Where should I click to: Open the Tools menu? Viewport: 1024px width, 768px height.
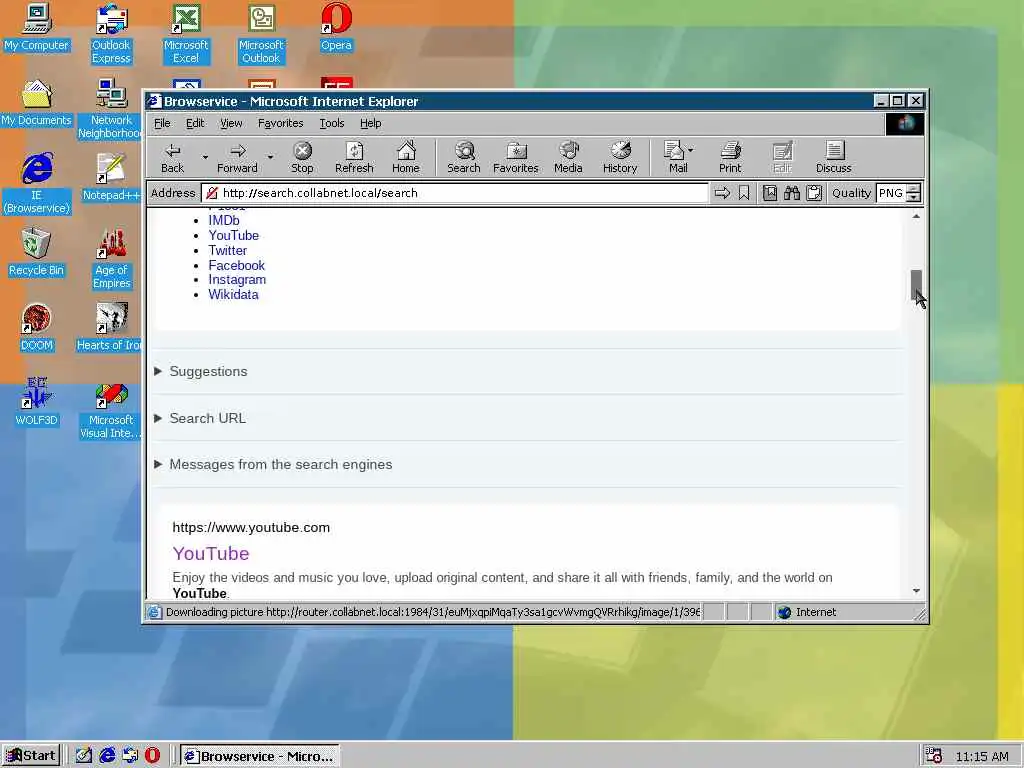332,123
